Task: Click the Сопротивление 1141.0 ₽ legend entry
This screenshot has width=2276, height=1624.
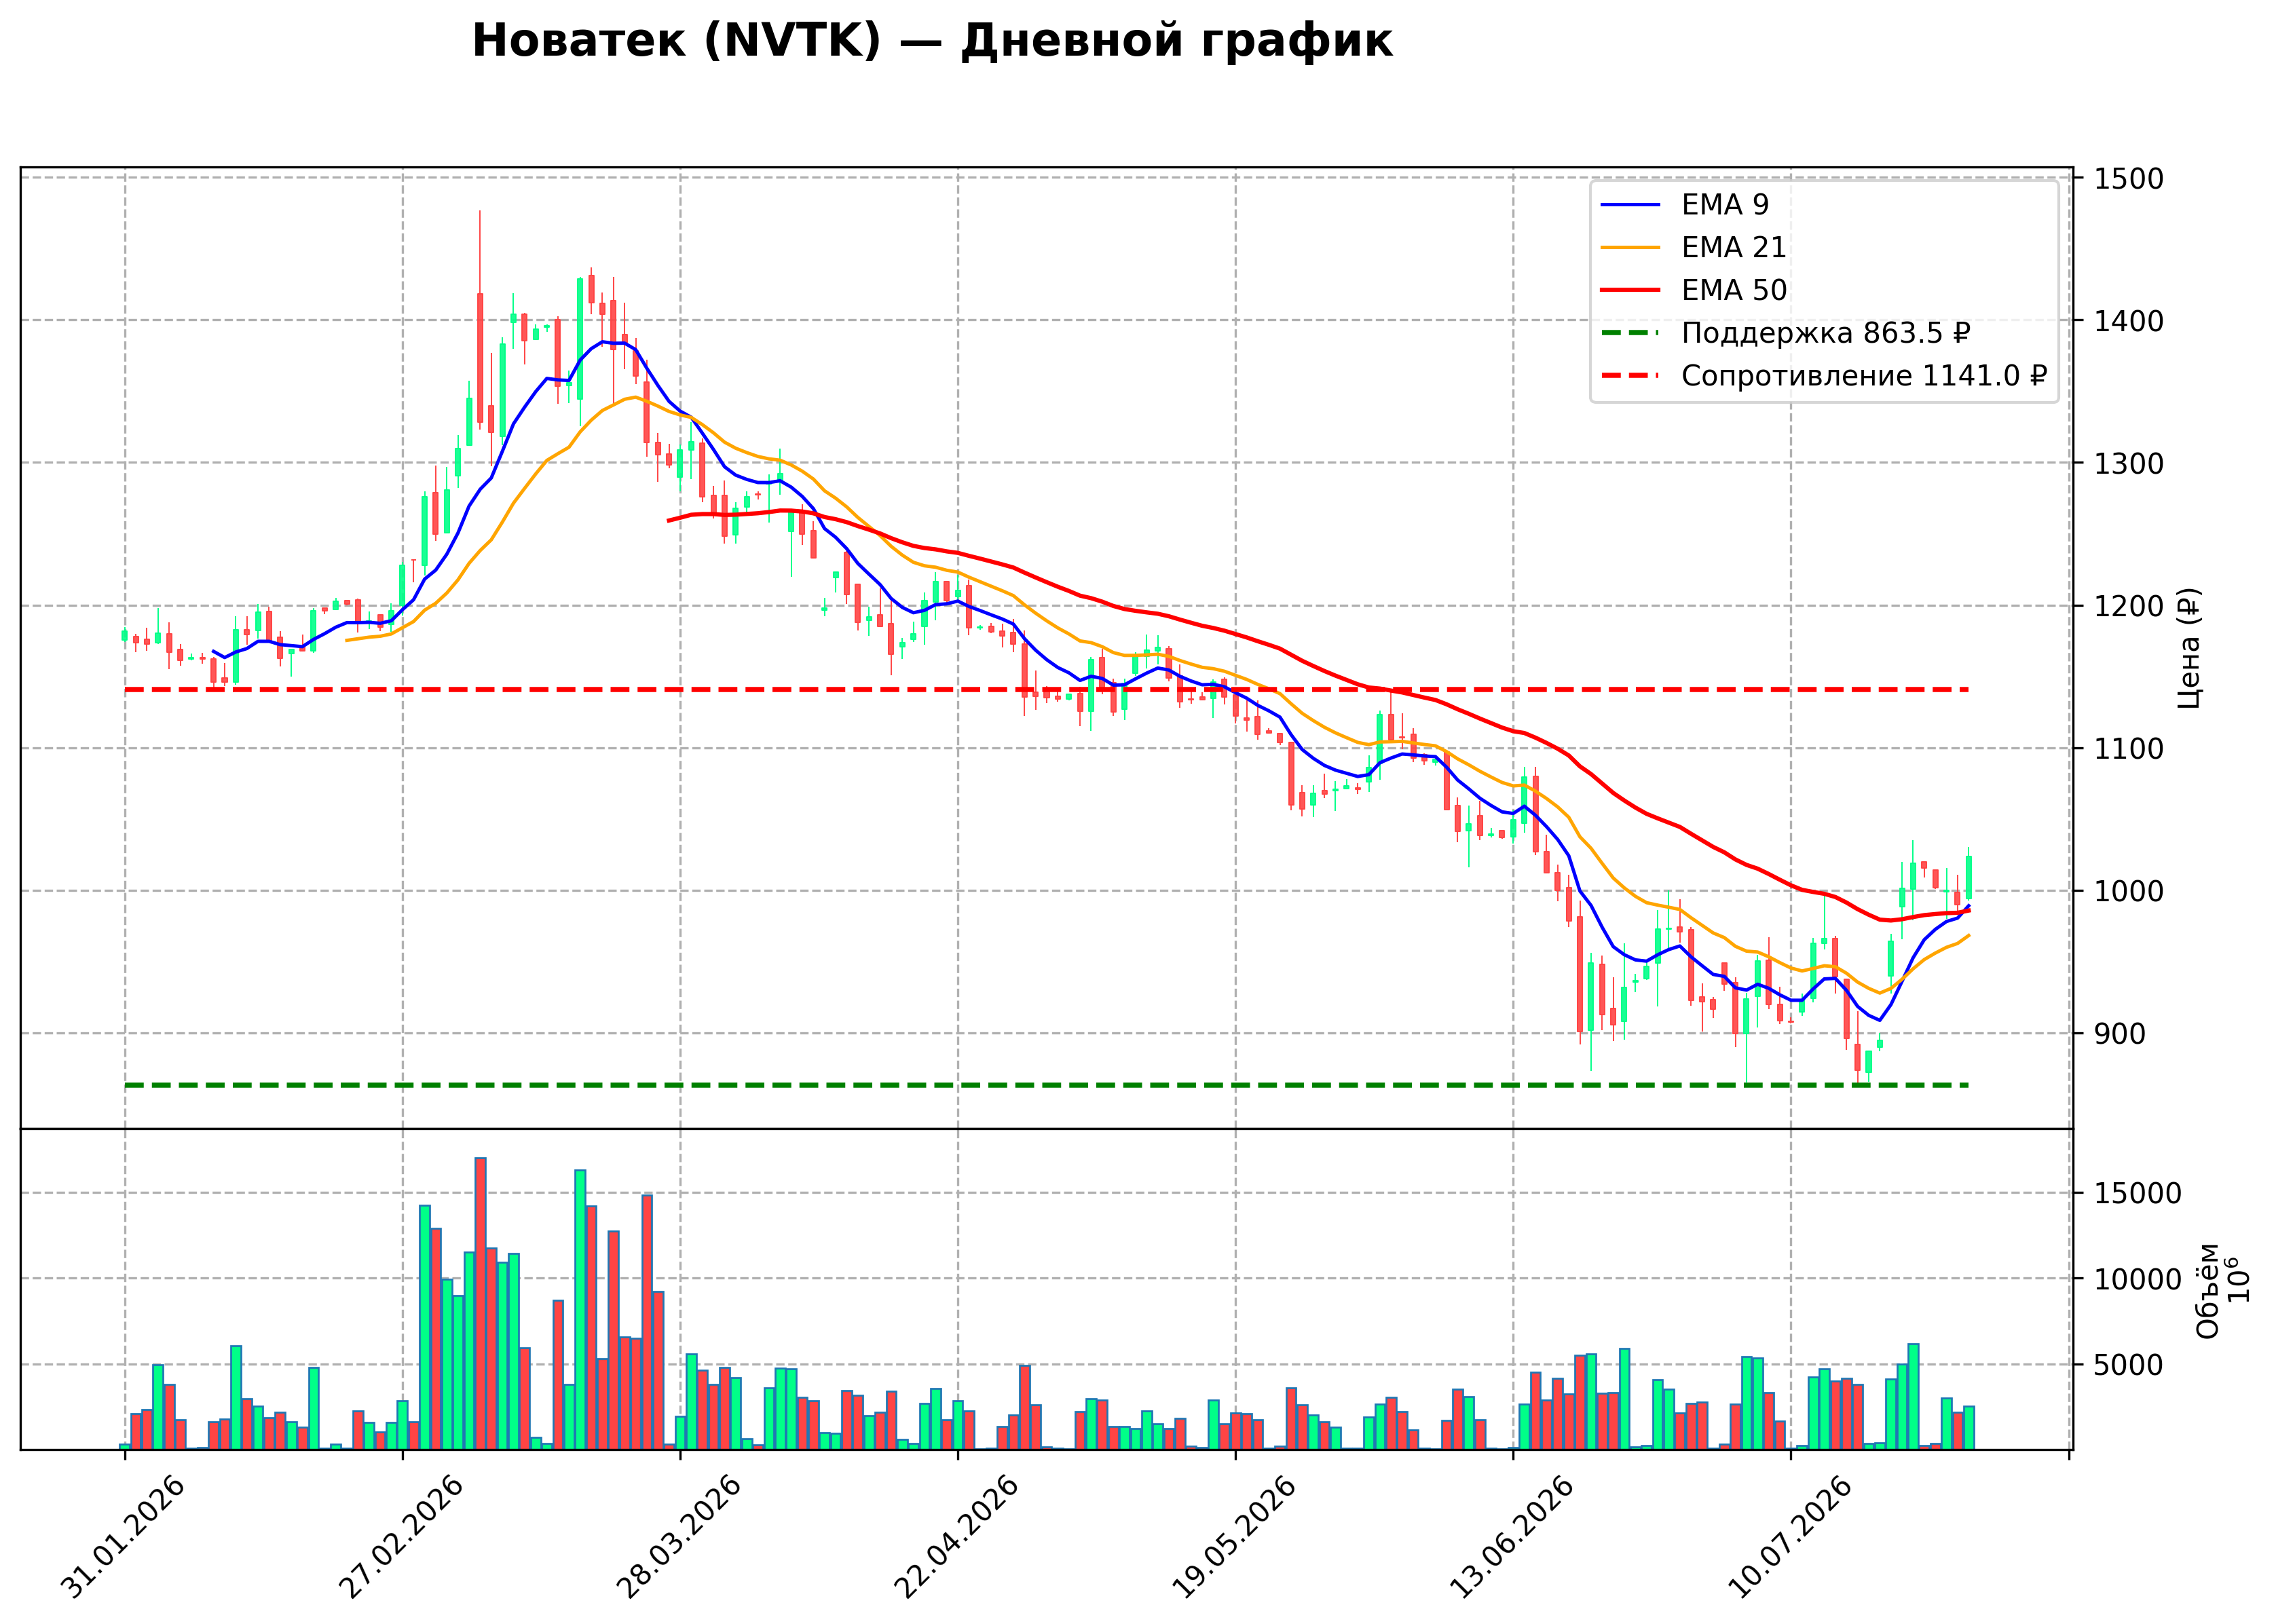Action: [x=1824, y=376]
